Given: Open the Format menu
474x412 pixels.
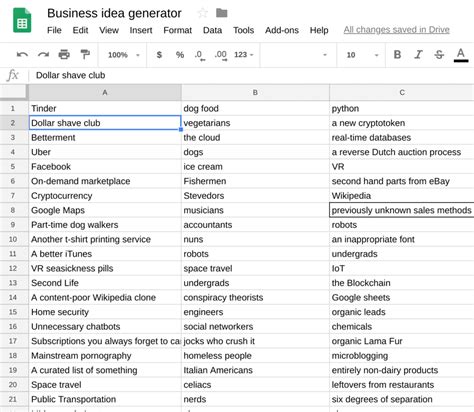Looking at the screenshot, I should click(177, 30).
